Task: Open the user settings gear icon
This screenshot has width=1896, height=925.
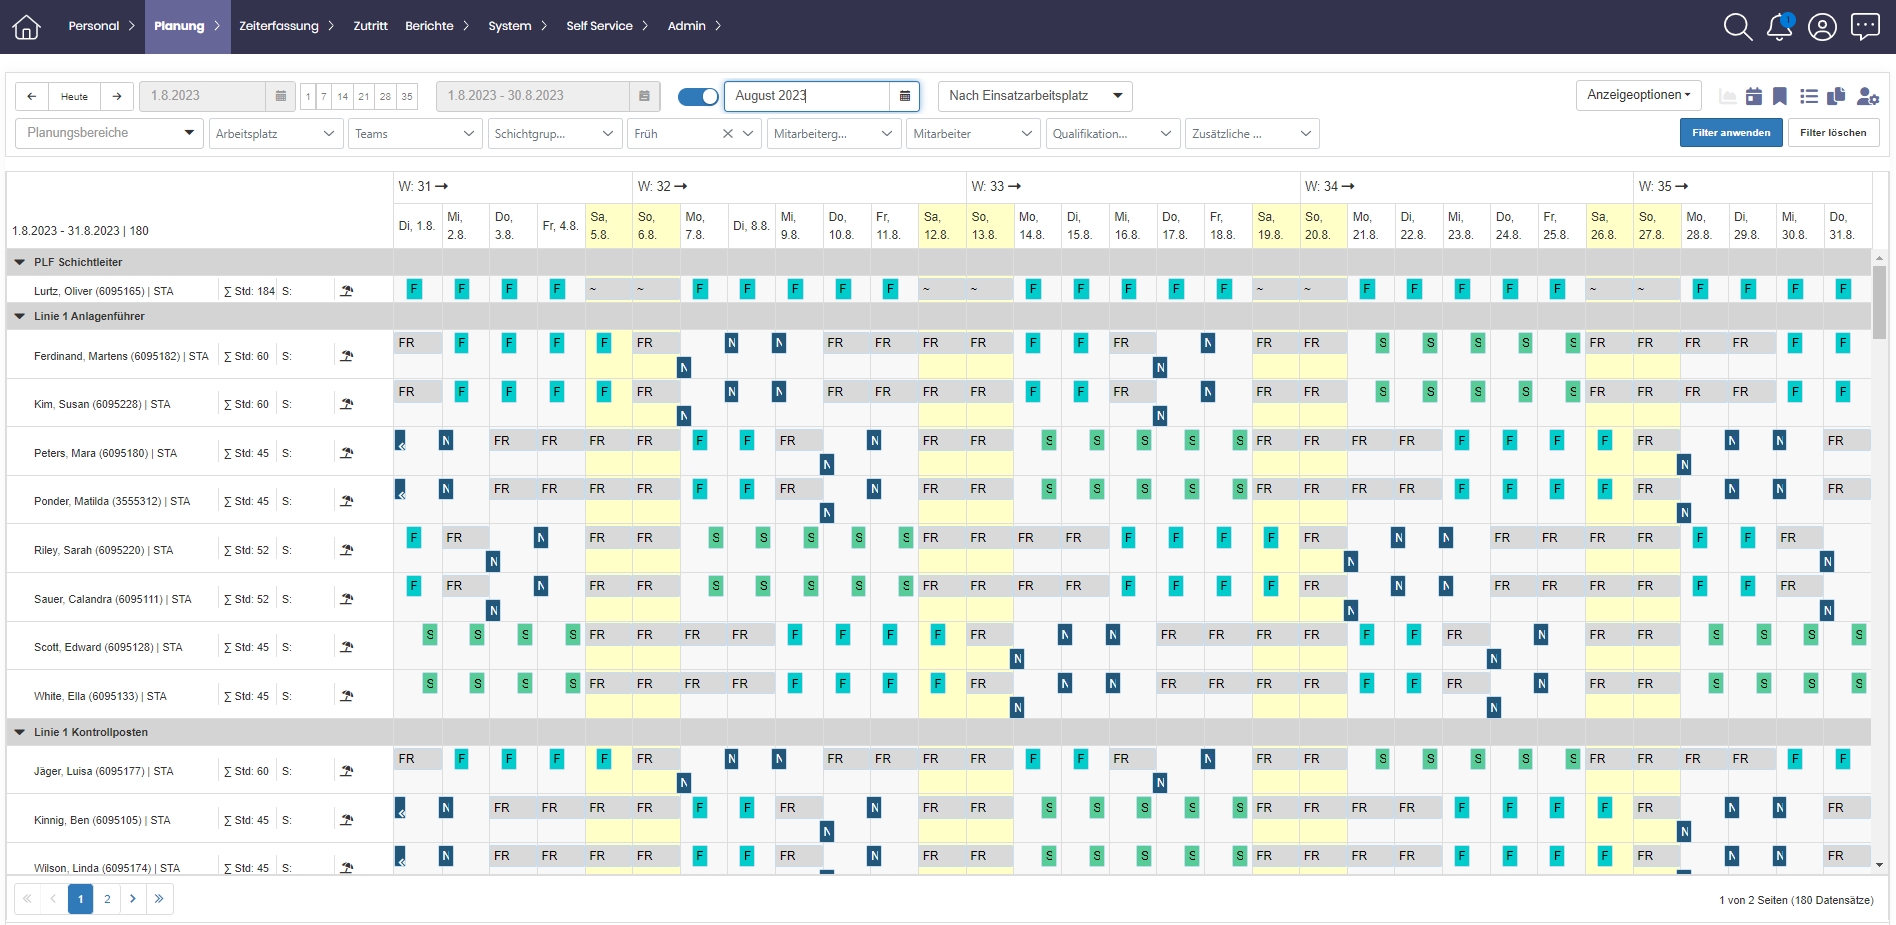Action: (x=1867, y=96)
